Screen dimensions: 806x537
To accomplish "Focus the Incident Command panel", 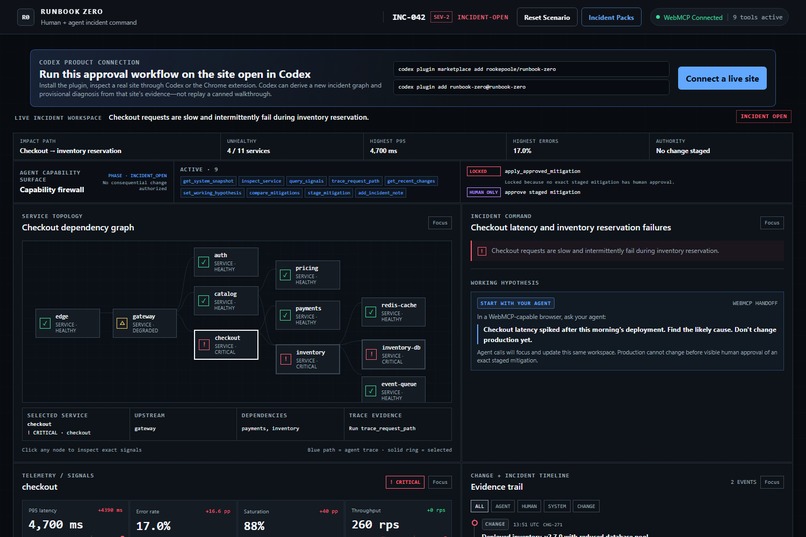I will point(772,223).
